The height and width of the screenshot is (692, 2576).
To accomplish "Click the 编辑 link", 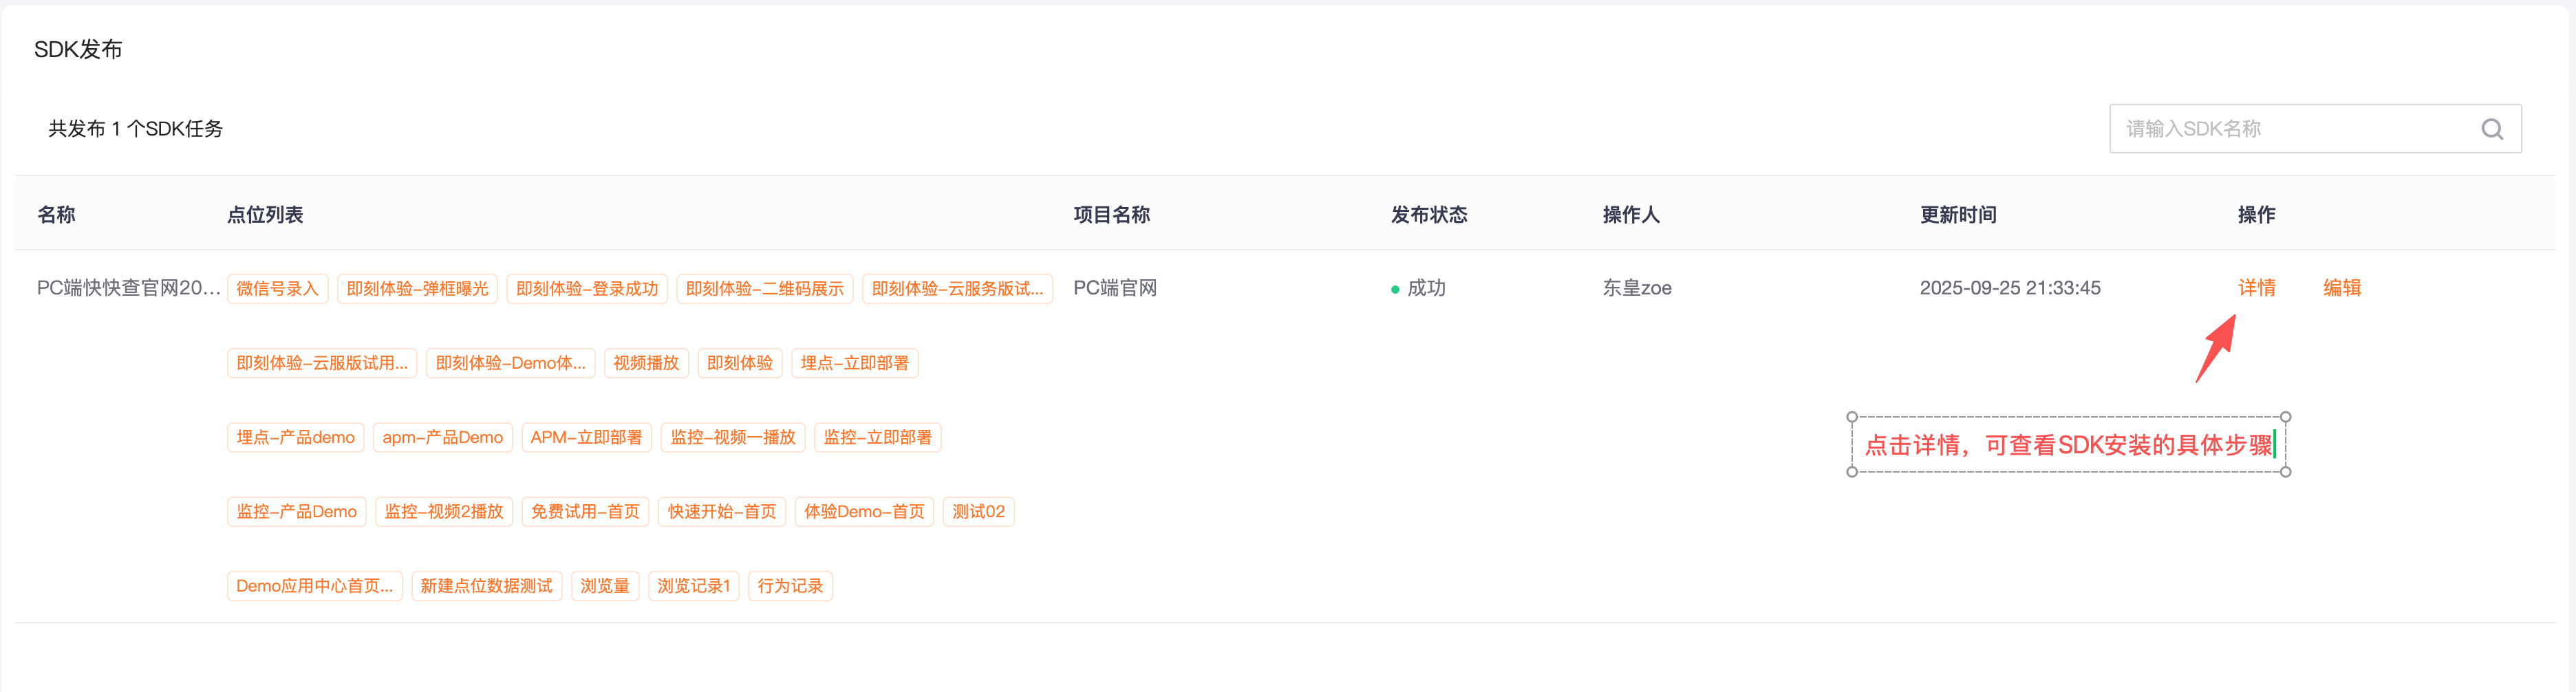I will coord(2341,288).
